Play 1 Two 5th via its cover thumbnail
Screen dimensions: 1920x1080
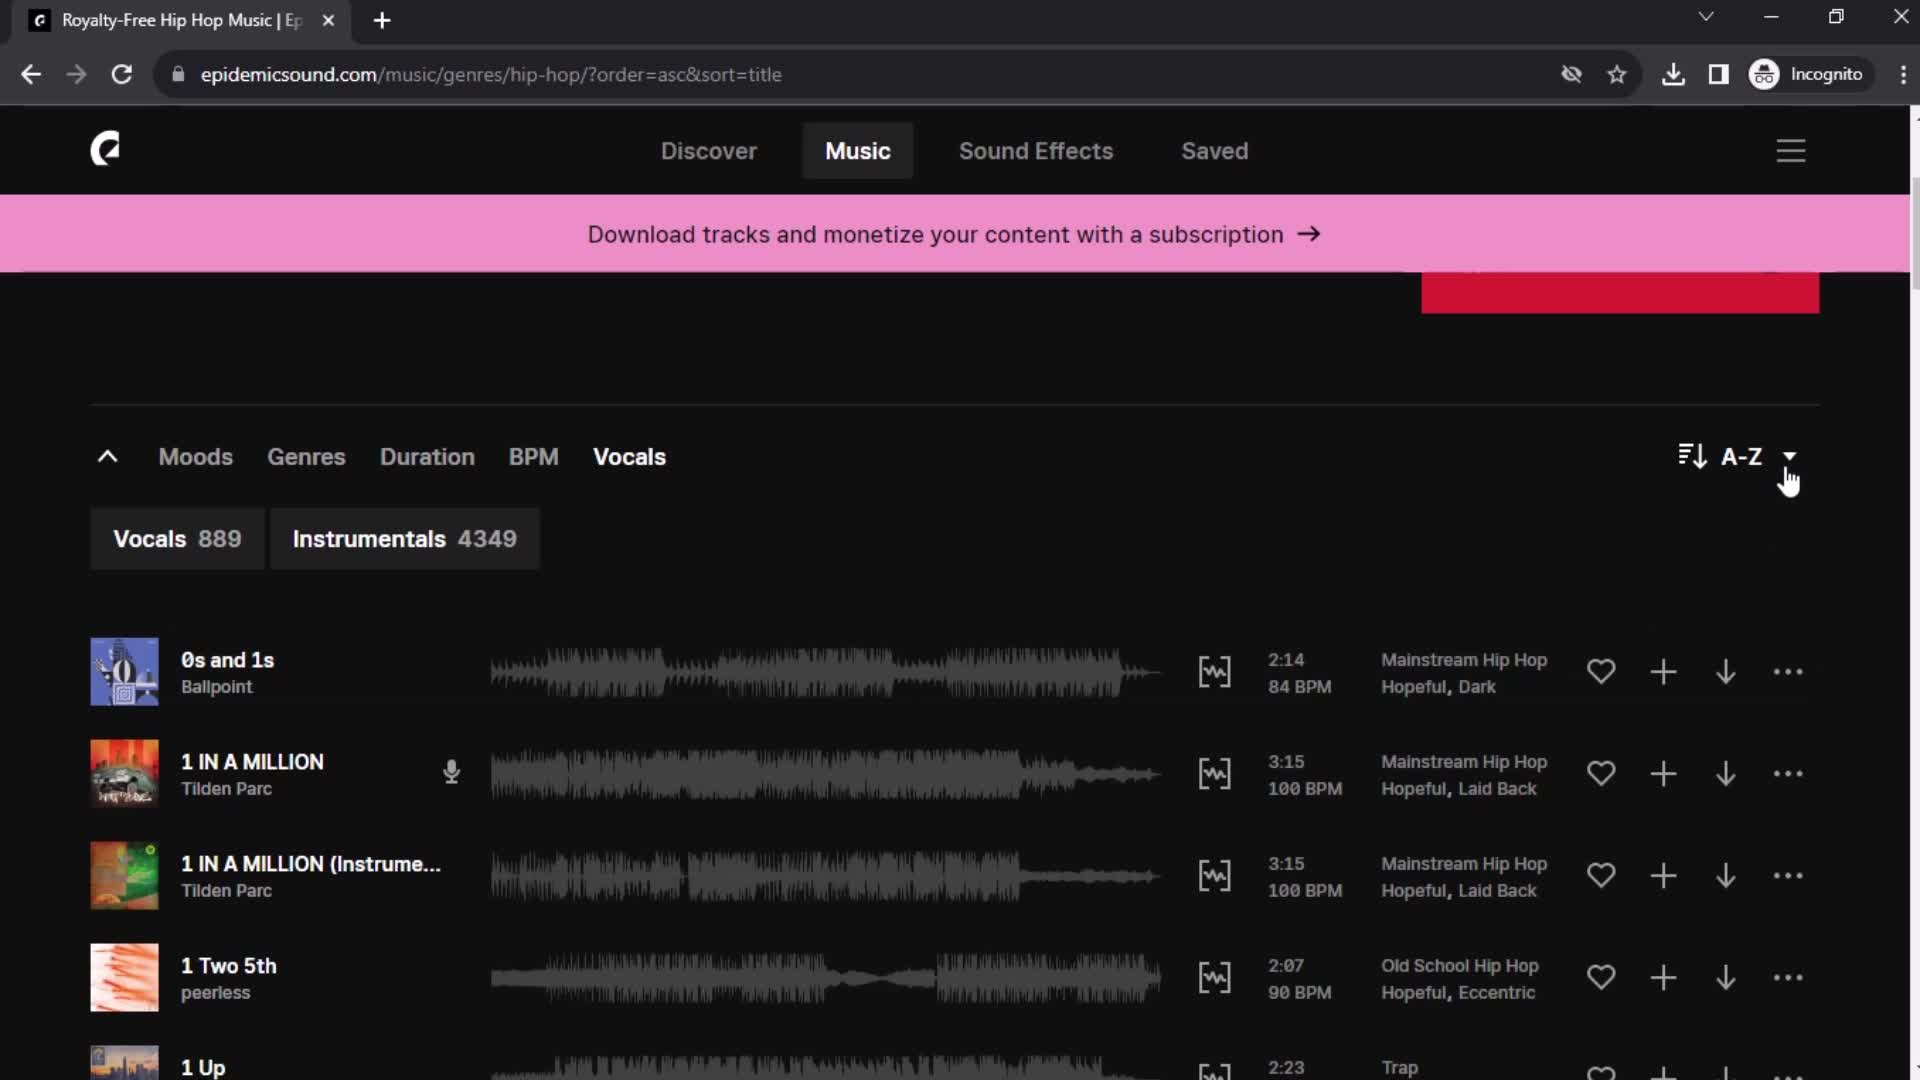[124, 978]
